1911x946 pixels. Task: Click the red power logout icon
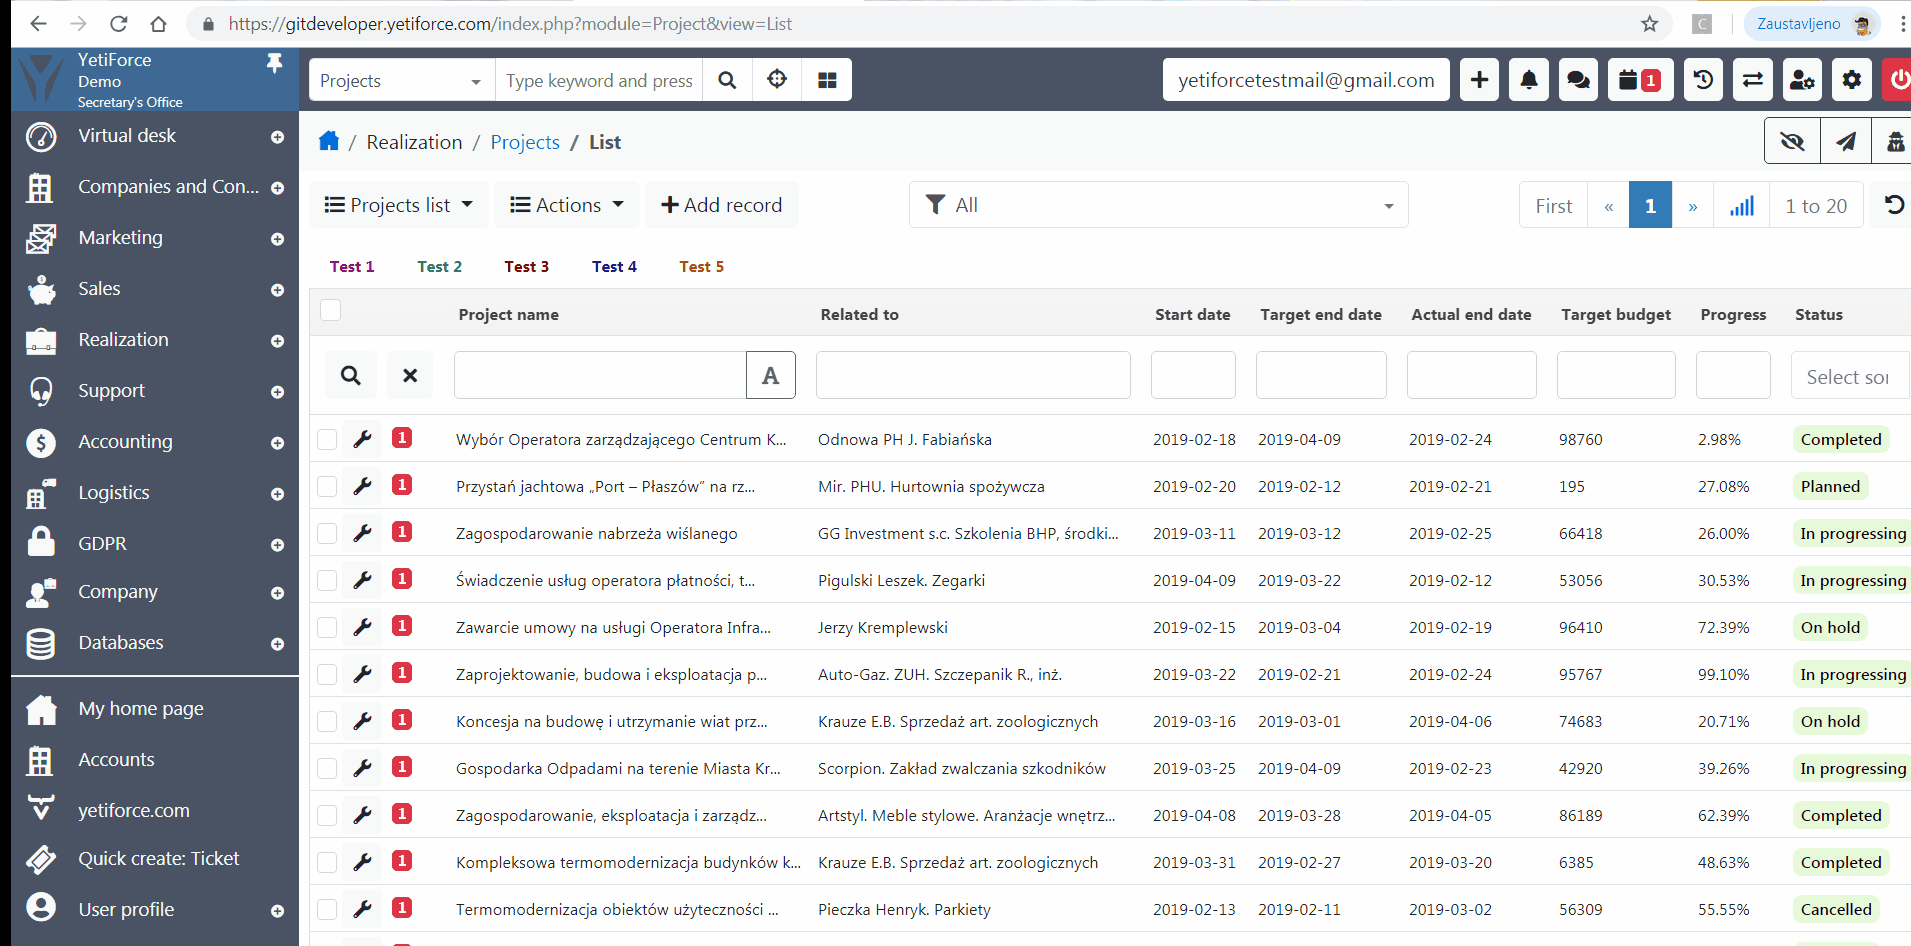(1899, 79)
